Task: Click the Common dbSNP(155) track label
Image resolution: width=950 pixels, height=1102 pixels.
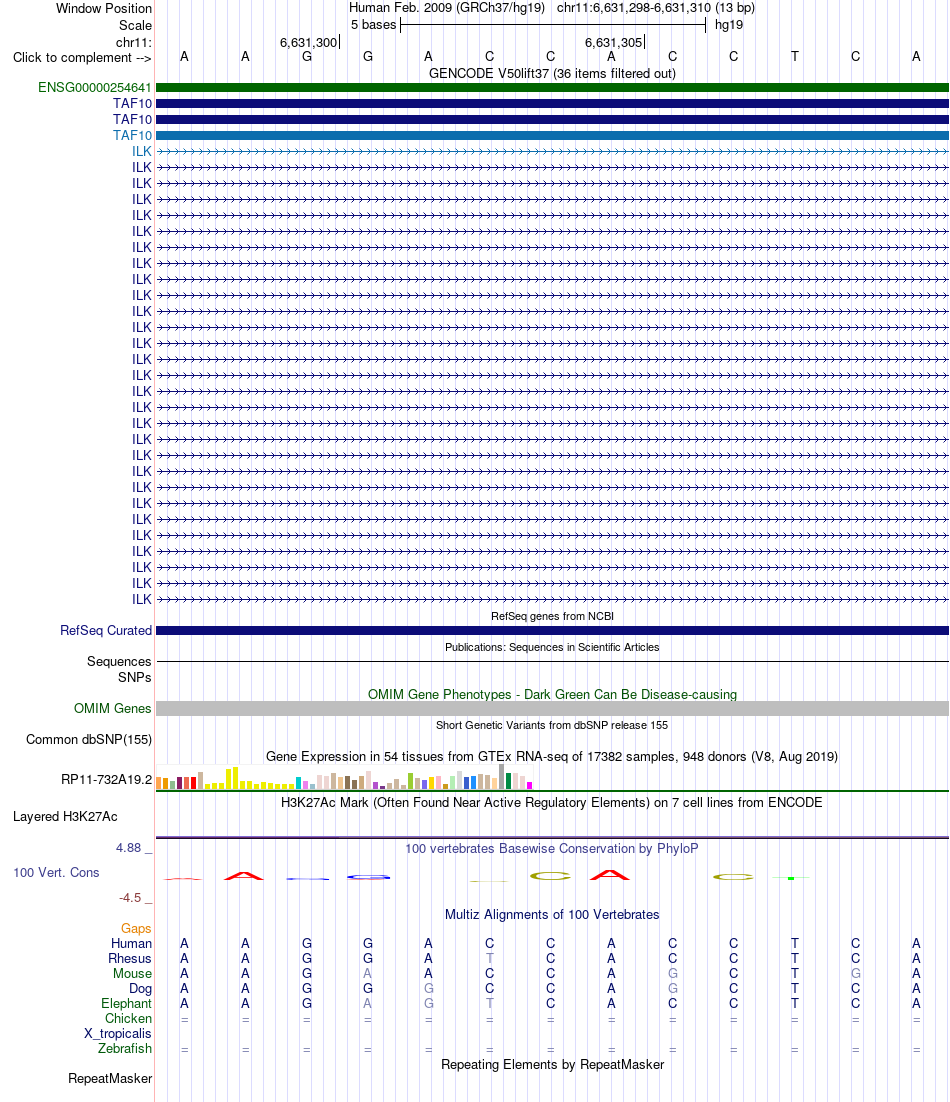Action: [89, 739]
